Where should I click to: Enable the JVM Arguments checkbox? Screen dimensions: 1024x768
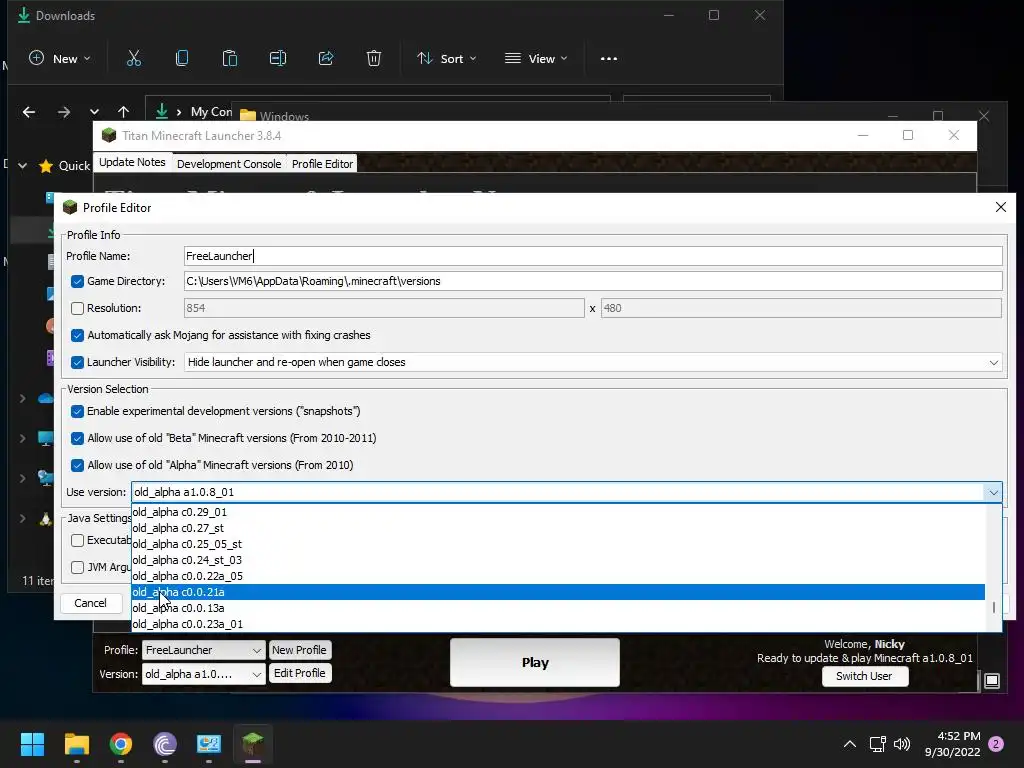click(77, 567)
